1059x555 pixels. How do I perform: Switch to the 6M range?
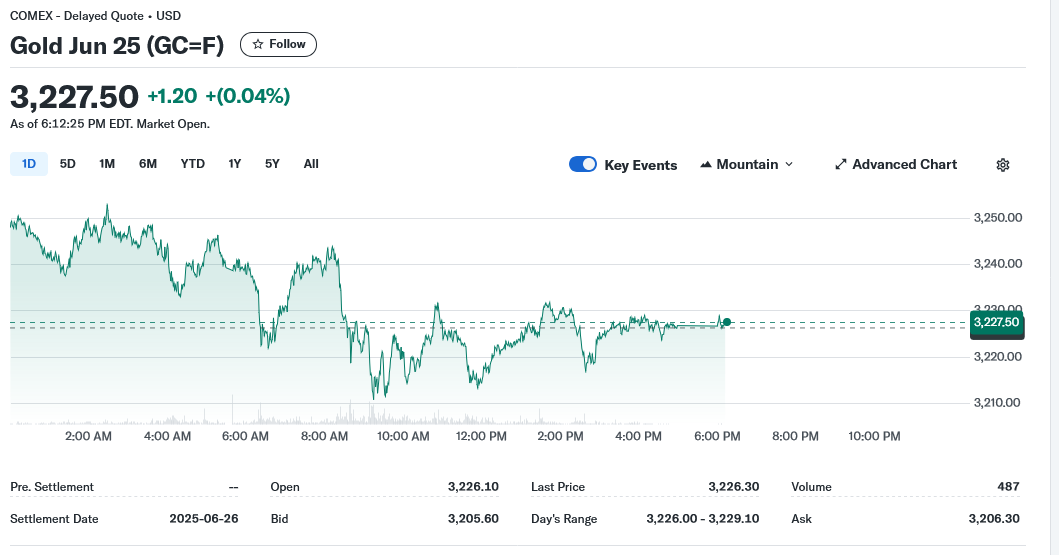click(x=148, y=164)
